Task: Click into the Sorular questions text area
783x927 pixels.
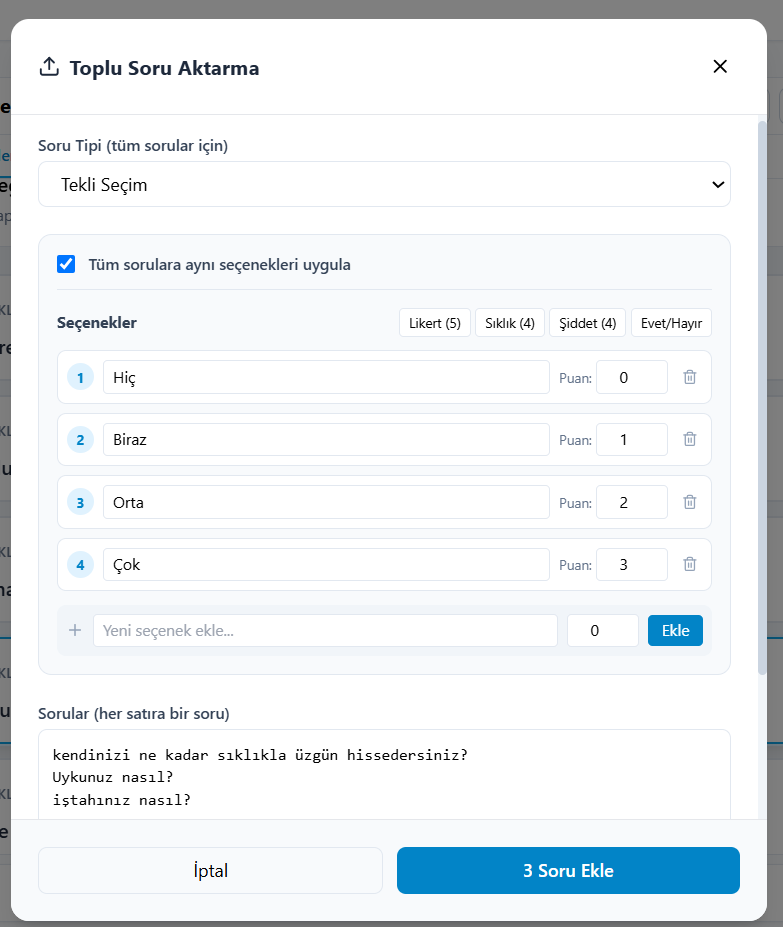Action: click(384, 774)
